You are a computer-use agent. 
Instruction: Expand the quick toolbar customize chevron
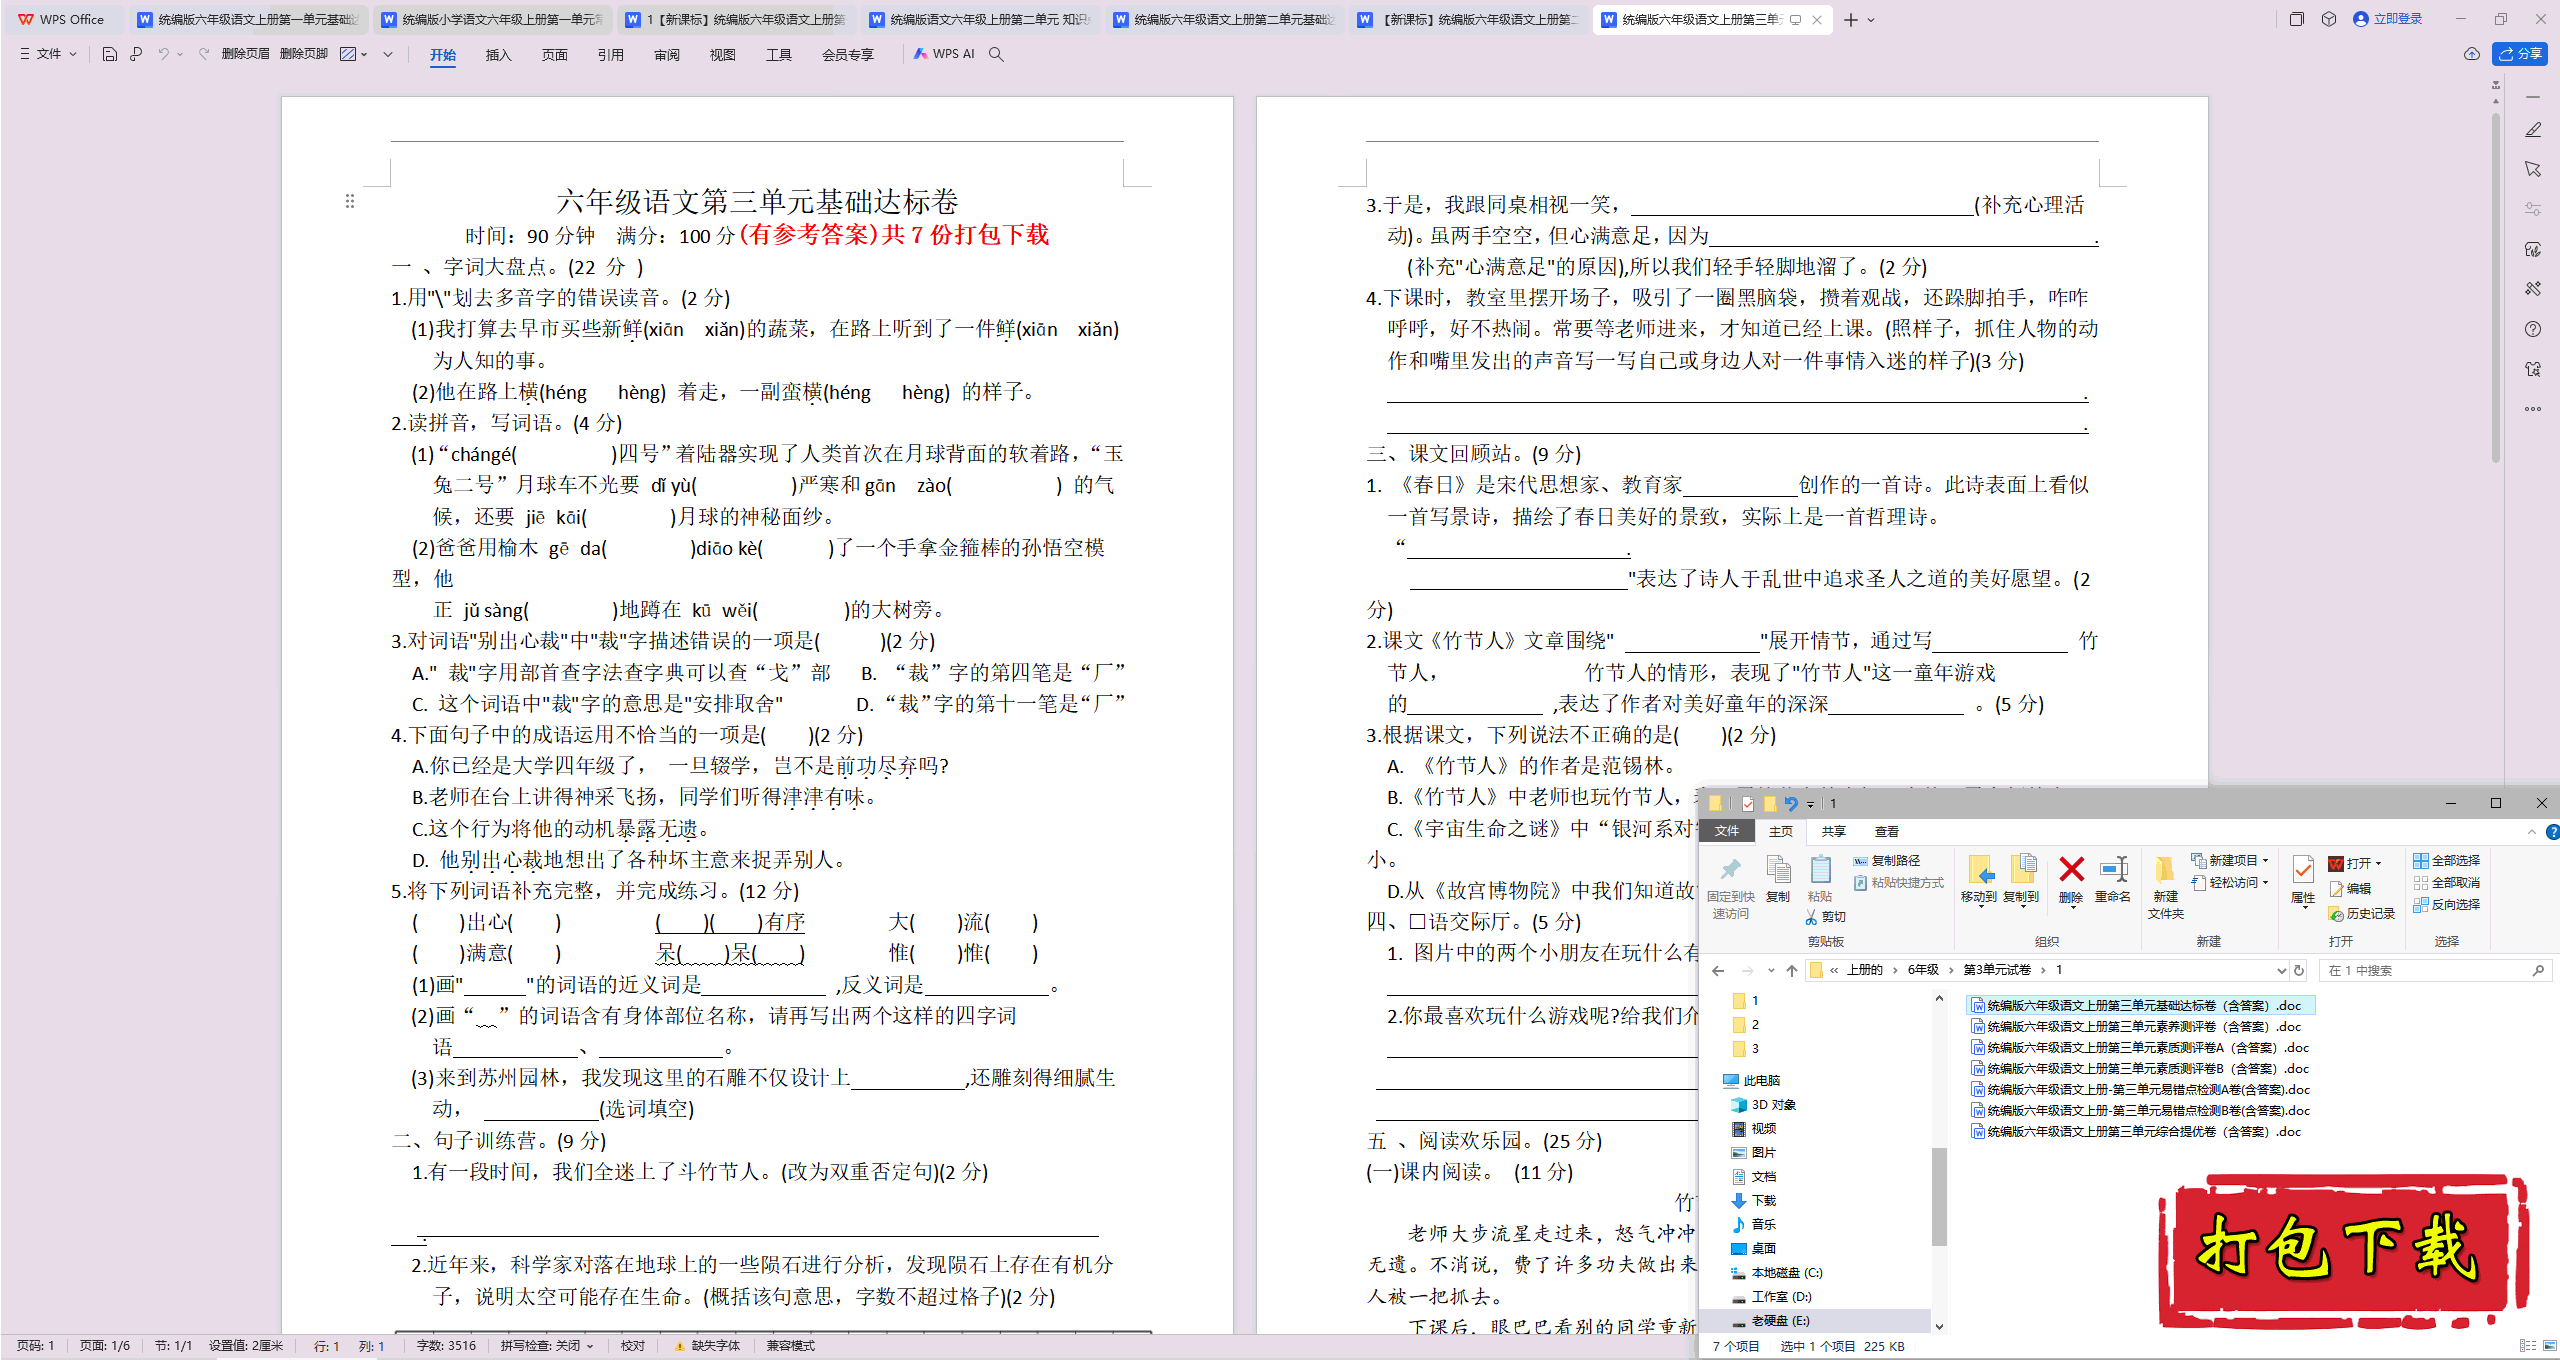[388, 54]
